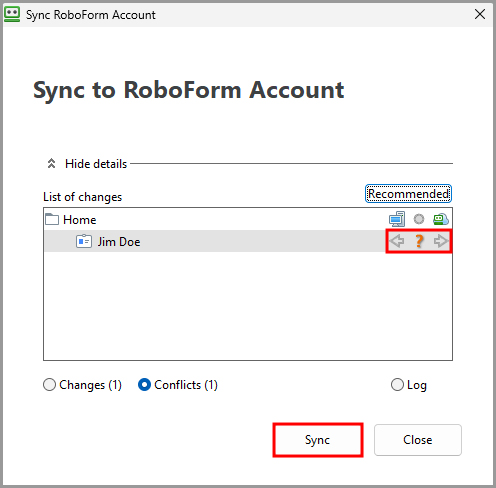Click the Jim Doe identity card icon
This screenshot has height=488, width=496.
pyautogui.click(x=84, y=241)
